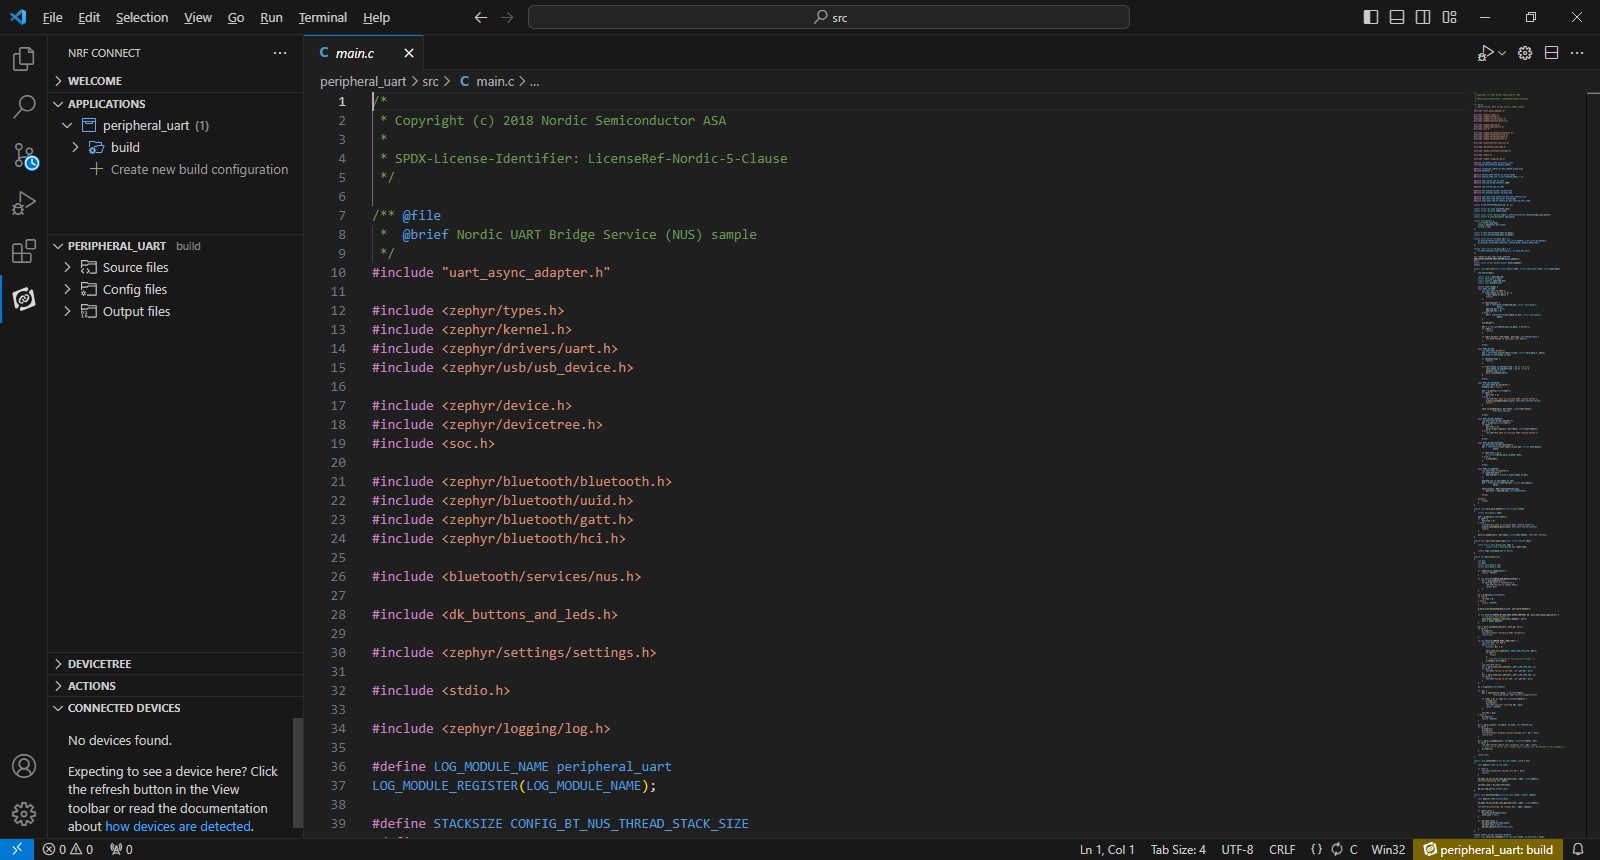This screenshot has width=1600, height=860.
Task: Toggle the secondary side bar layout button
Action: click(1422, 17)
